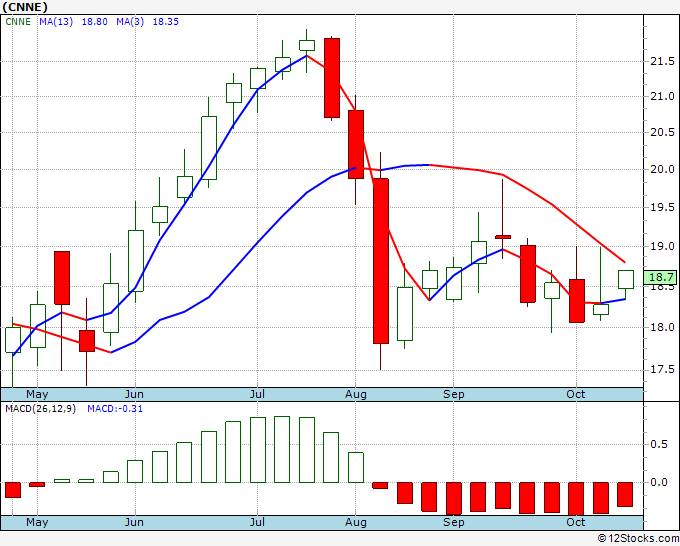Click the 21.5 price axis label
The height and width of the screenshot is (546, 680).
[662, 62]
